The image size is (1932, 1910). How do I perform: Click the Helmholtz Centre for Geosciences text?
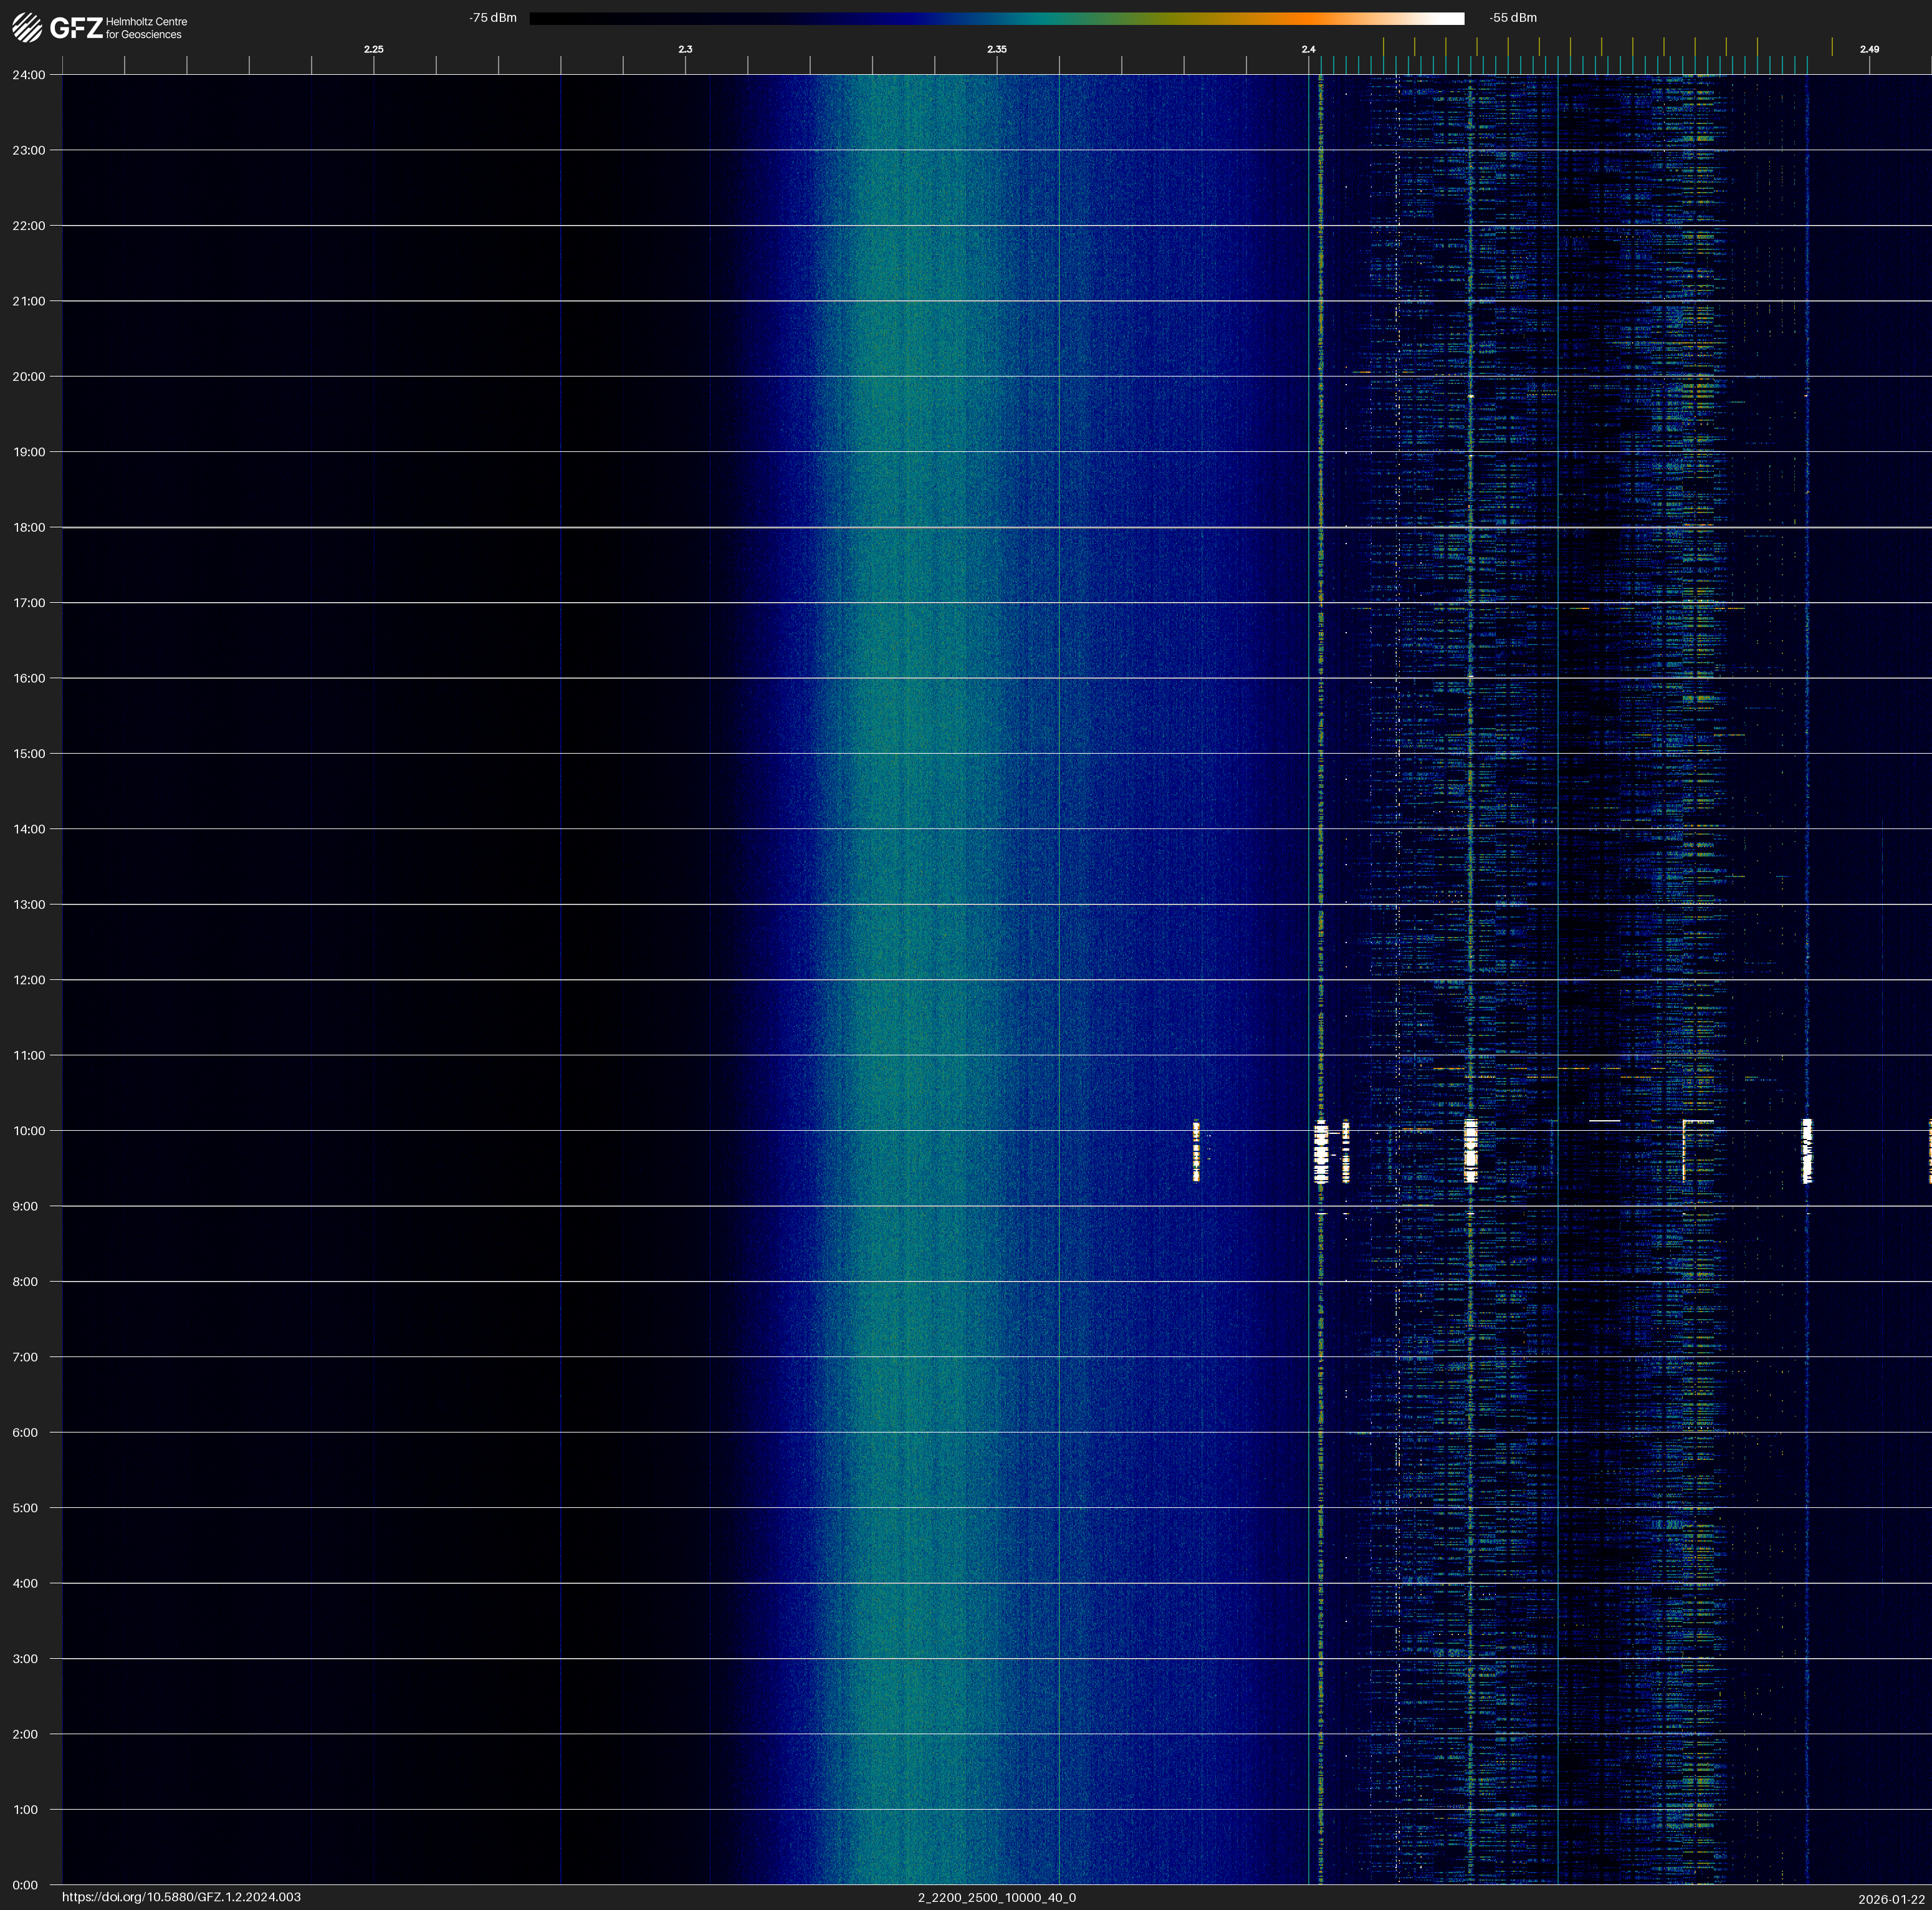(x=146, y=28)
